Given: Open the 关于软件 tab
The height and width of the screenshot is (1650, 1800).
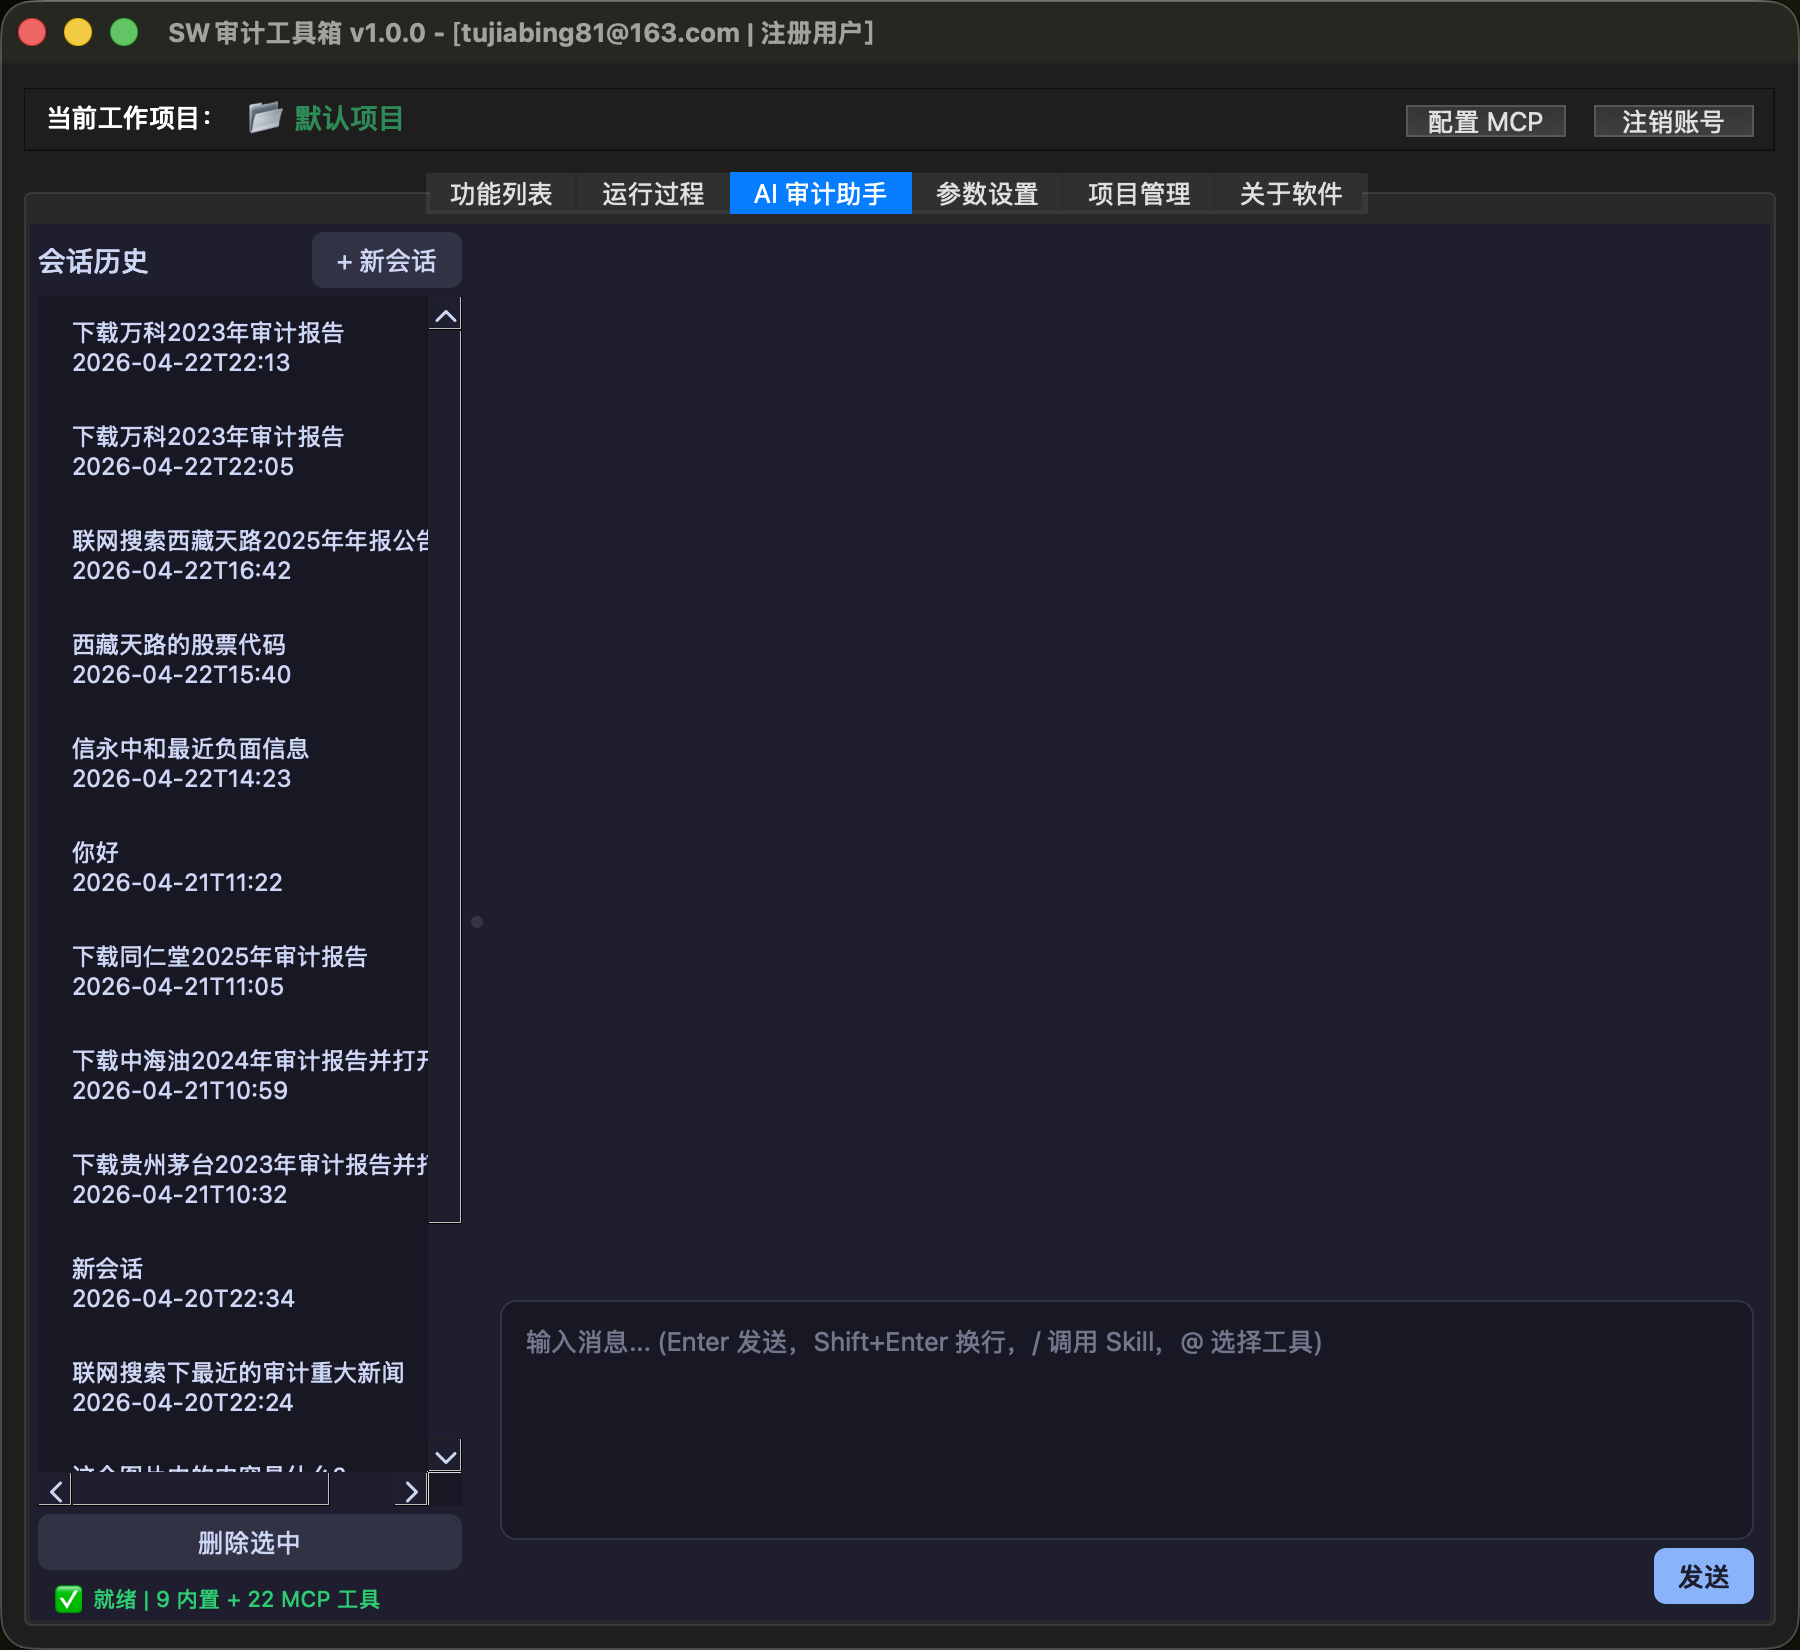Looking at the screenshot, I should tap(1291, 193).
